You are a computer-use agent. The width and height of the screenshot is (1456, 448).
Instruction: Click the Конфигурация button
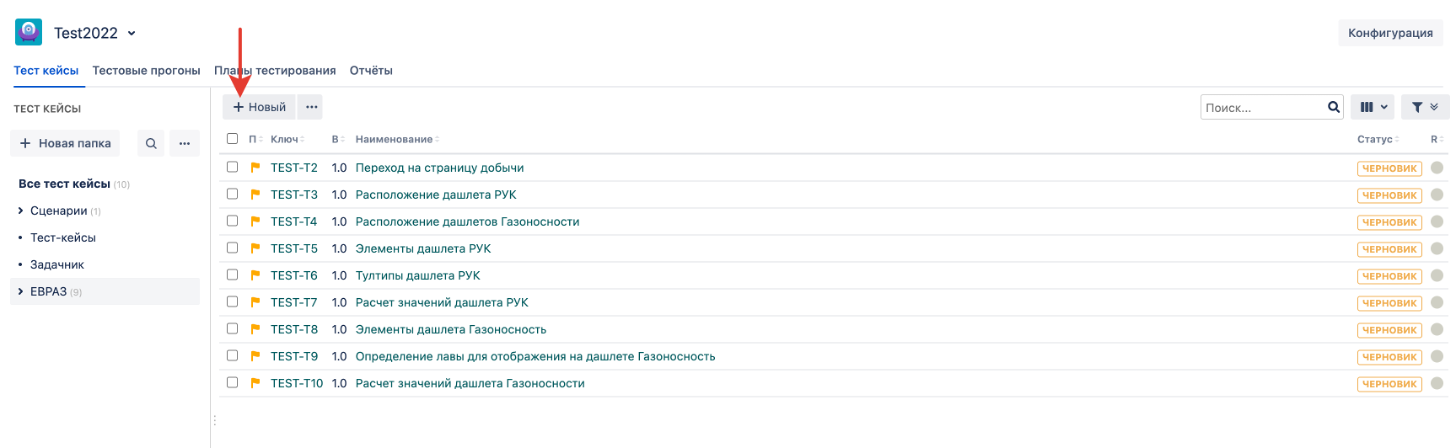click(x=1390, y=33)
